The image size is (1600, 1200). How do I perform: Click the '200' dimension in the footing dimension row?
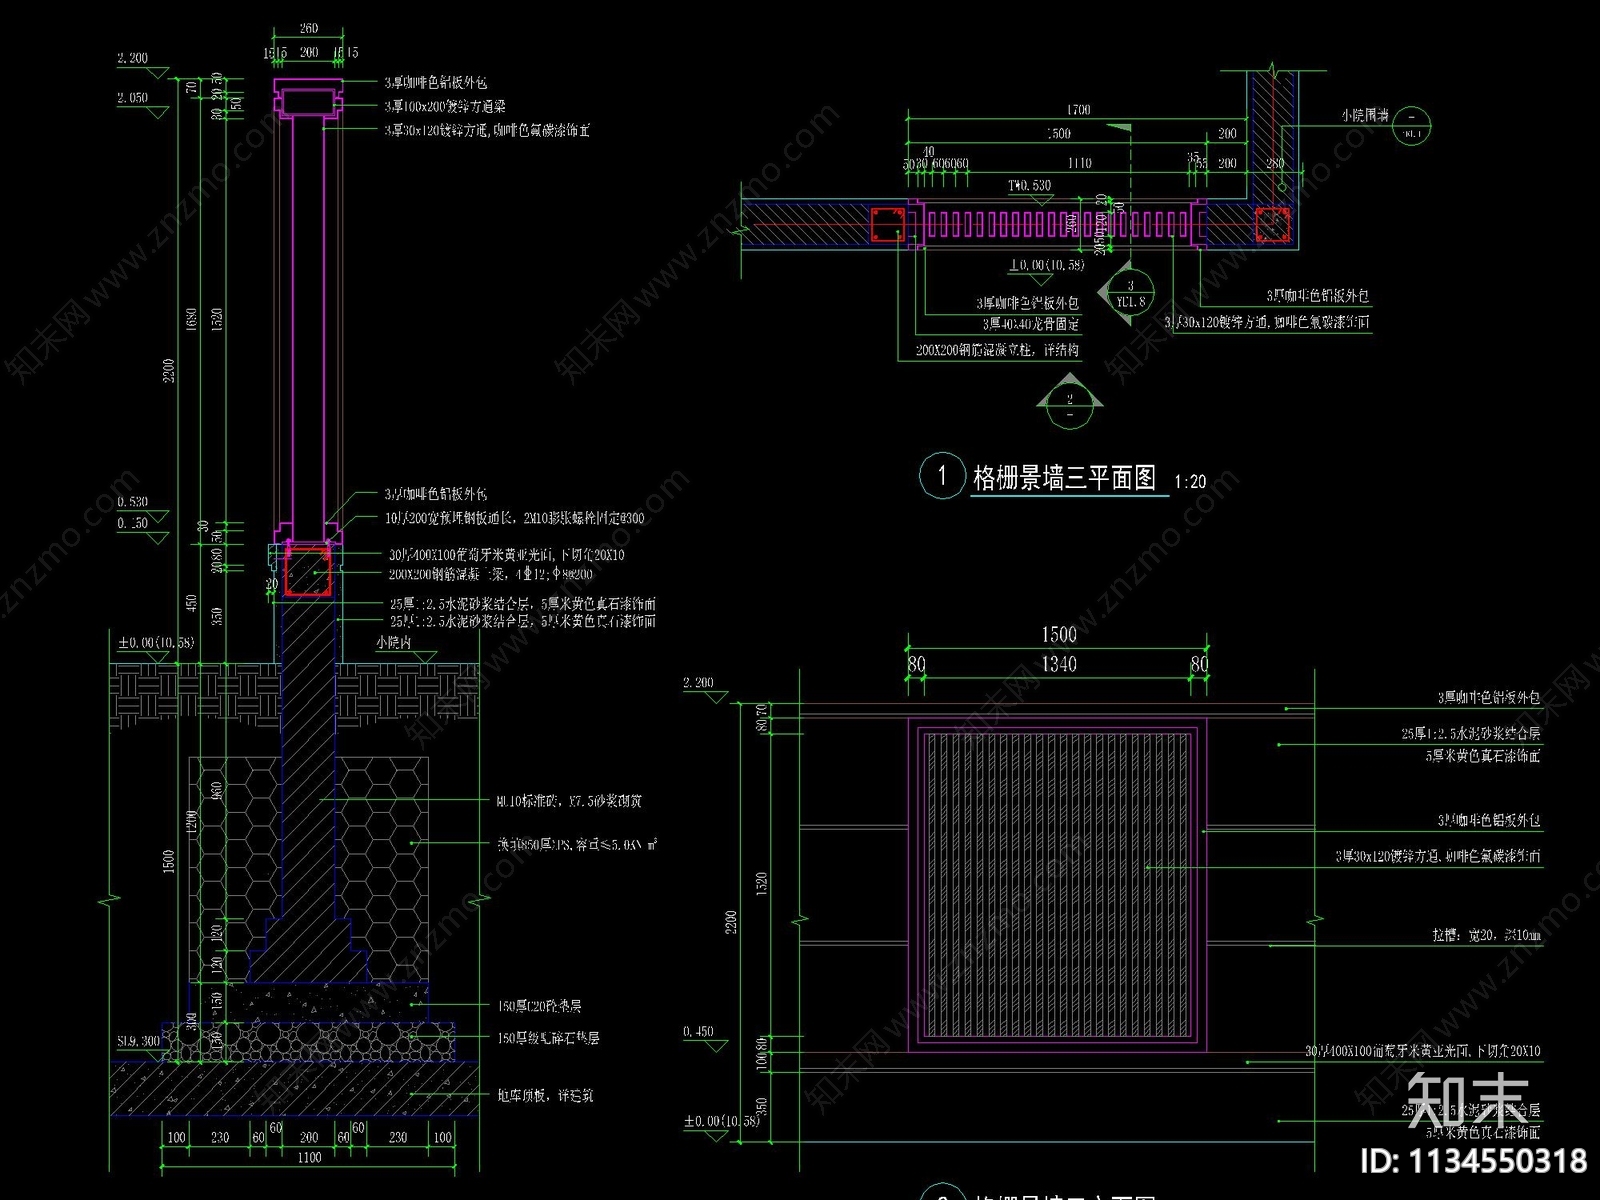(309, 1138)
